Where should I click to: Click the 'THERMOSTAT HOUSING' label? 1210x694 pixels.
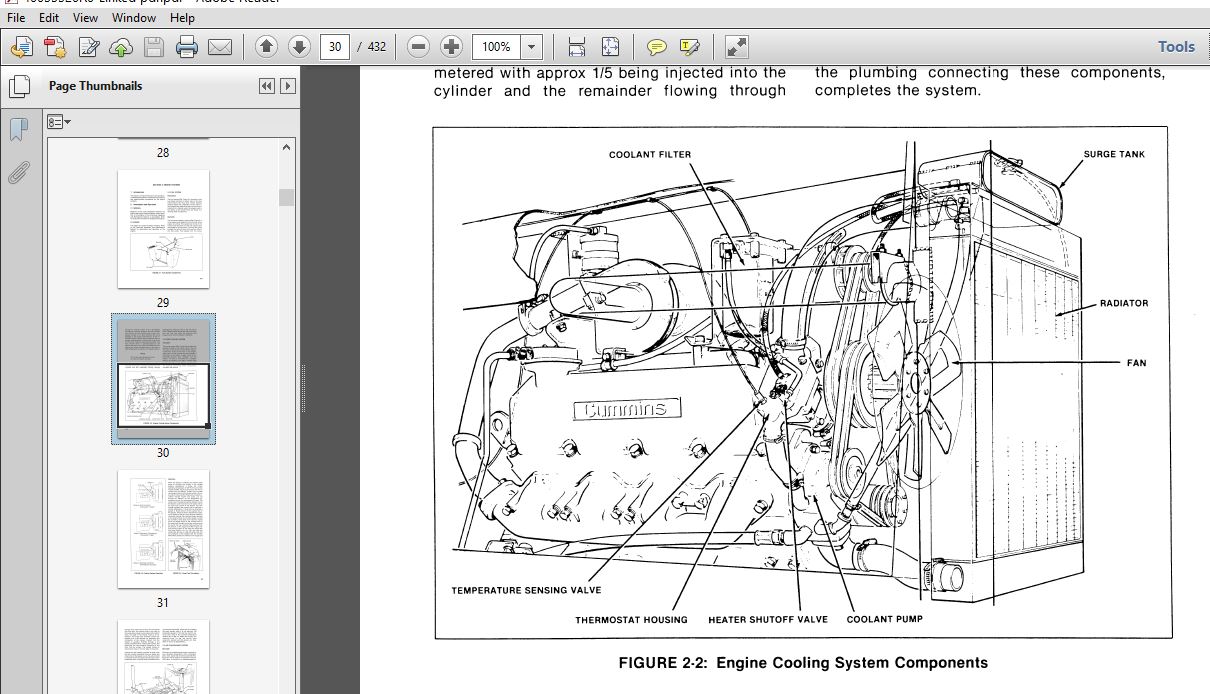click(x=631, y=620)
